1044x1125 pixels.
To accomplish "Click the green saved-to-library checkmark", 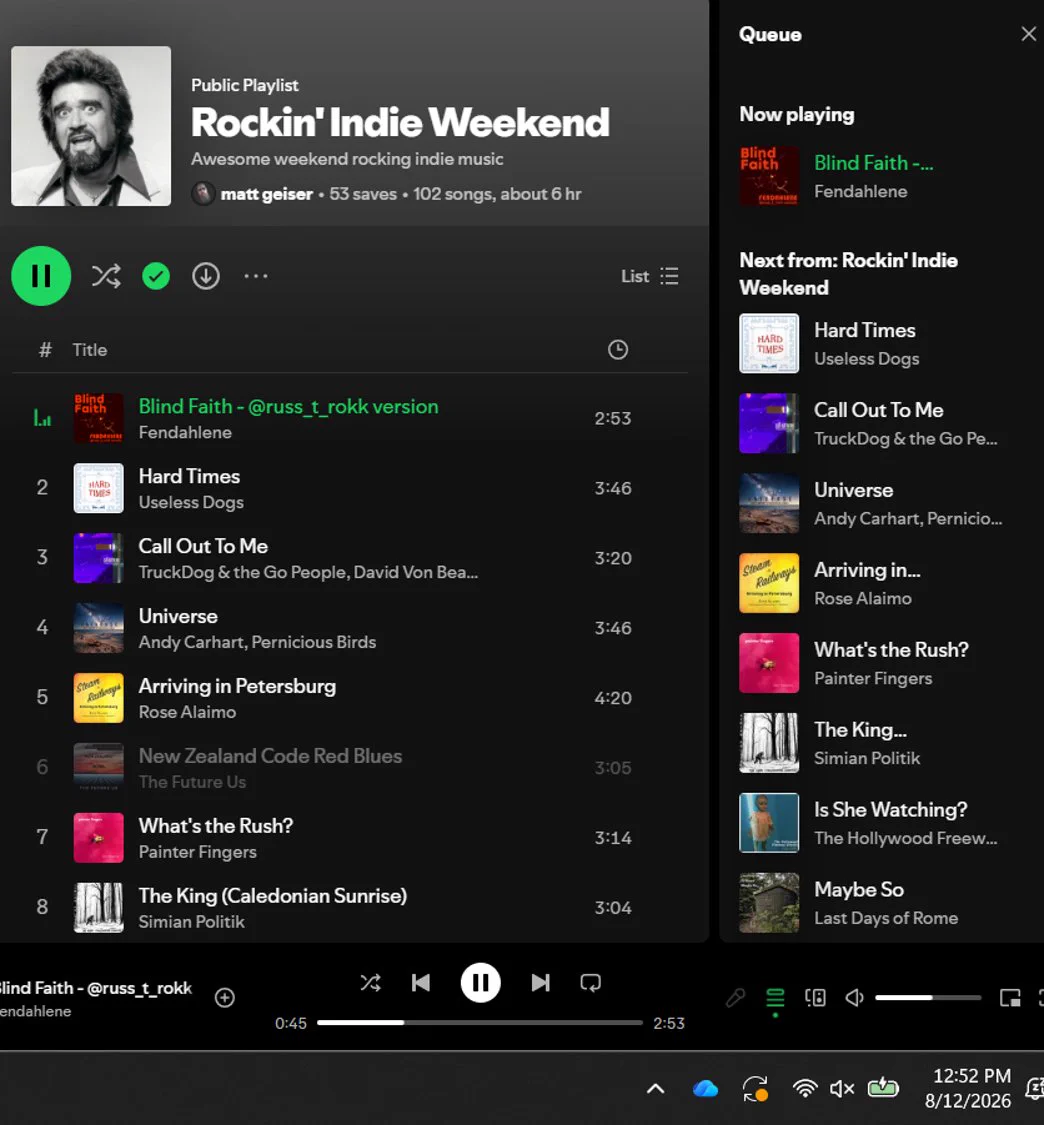I will pyautogui.click(x=156, y=276).
